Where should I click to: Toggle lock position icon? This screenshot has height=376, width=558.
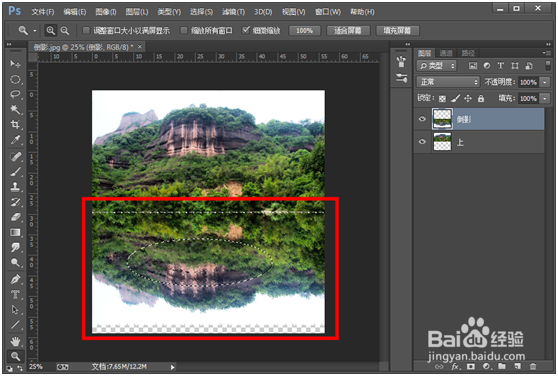pos(468,98)
